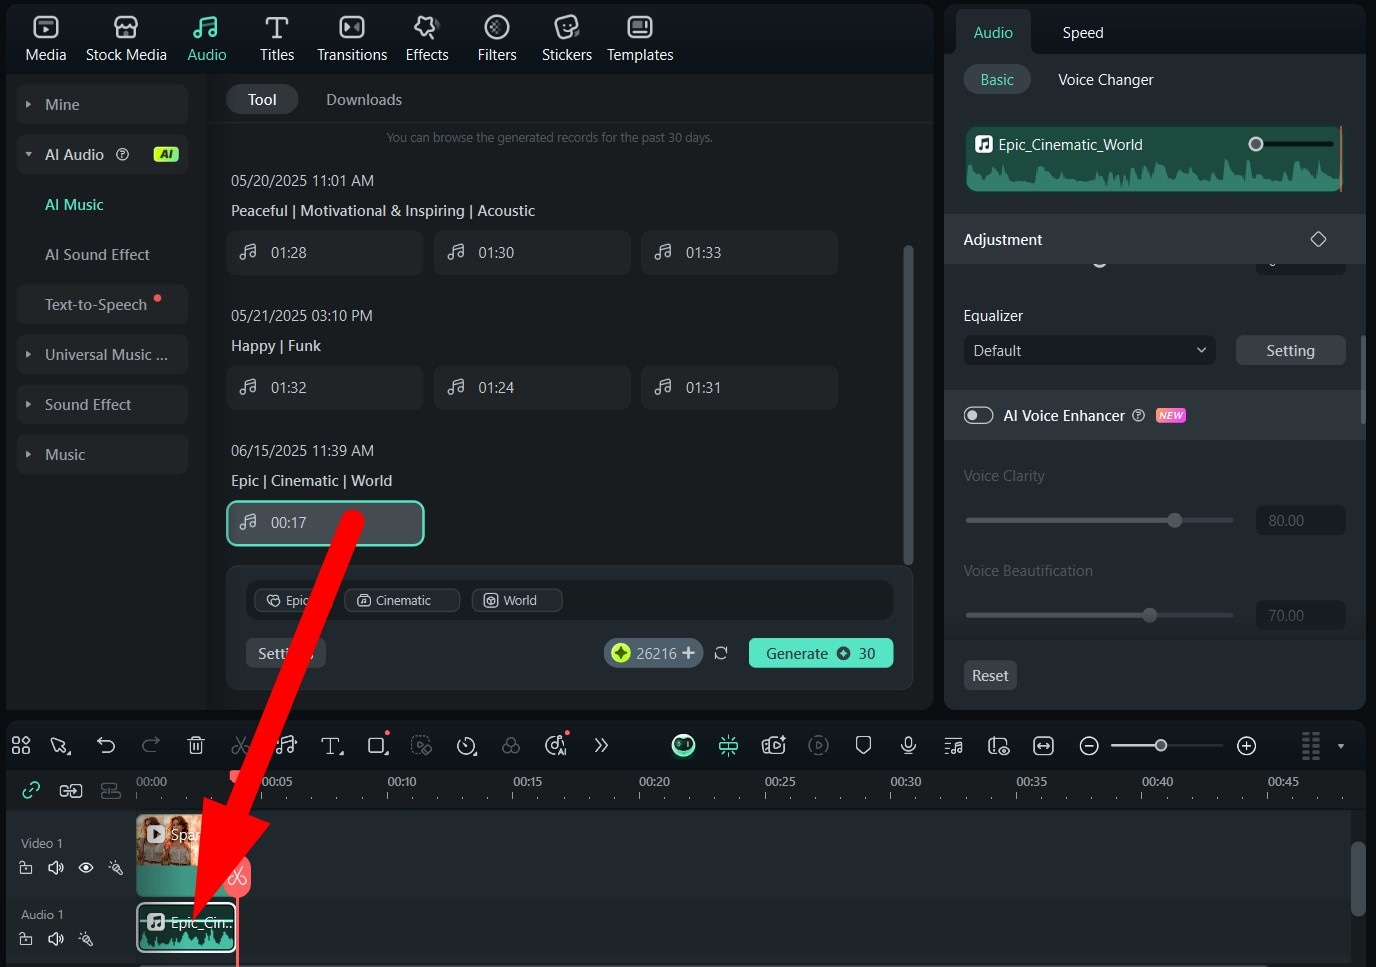The width and height of the screenshot is (1376, 967).
Task: Toggle the timeline link icon
Action: [31, 790]
